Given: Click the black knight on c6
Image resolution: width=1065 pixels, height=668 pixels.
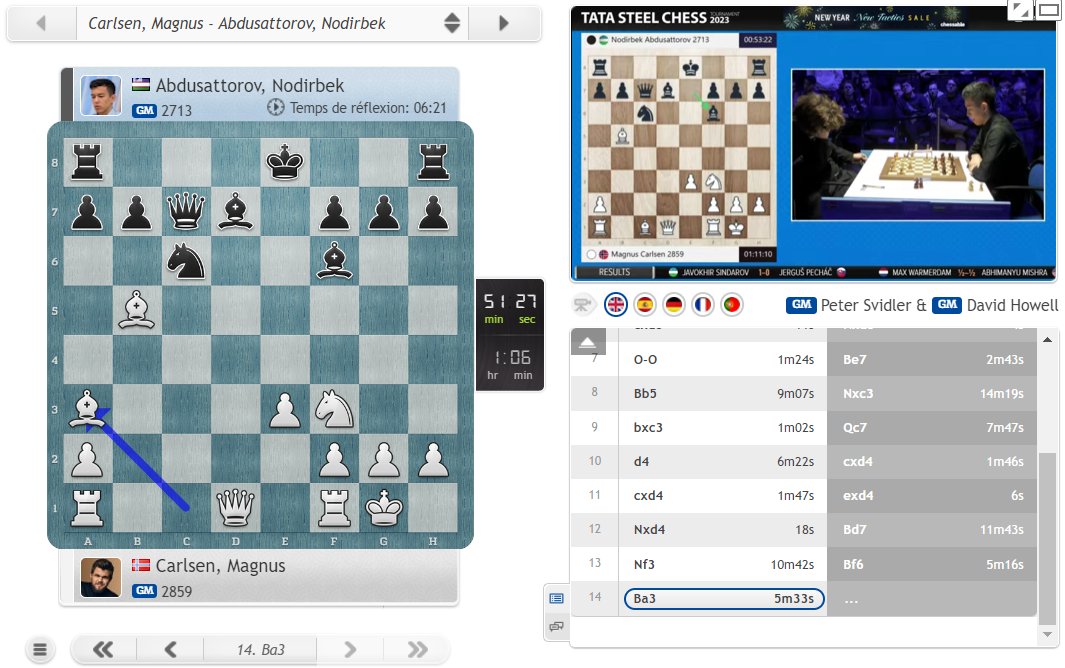Looking at the screenshot, I should (x=185, y=261).
